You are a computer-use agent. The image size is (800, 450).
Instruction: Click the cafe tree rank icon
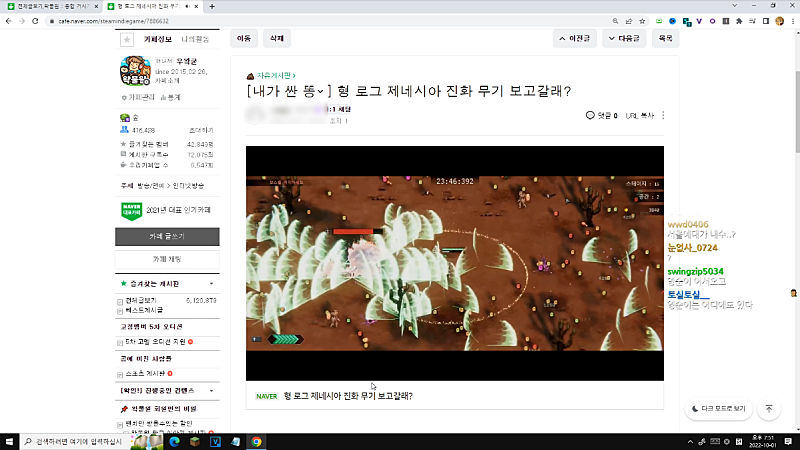(x=124, y=118)
